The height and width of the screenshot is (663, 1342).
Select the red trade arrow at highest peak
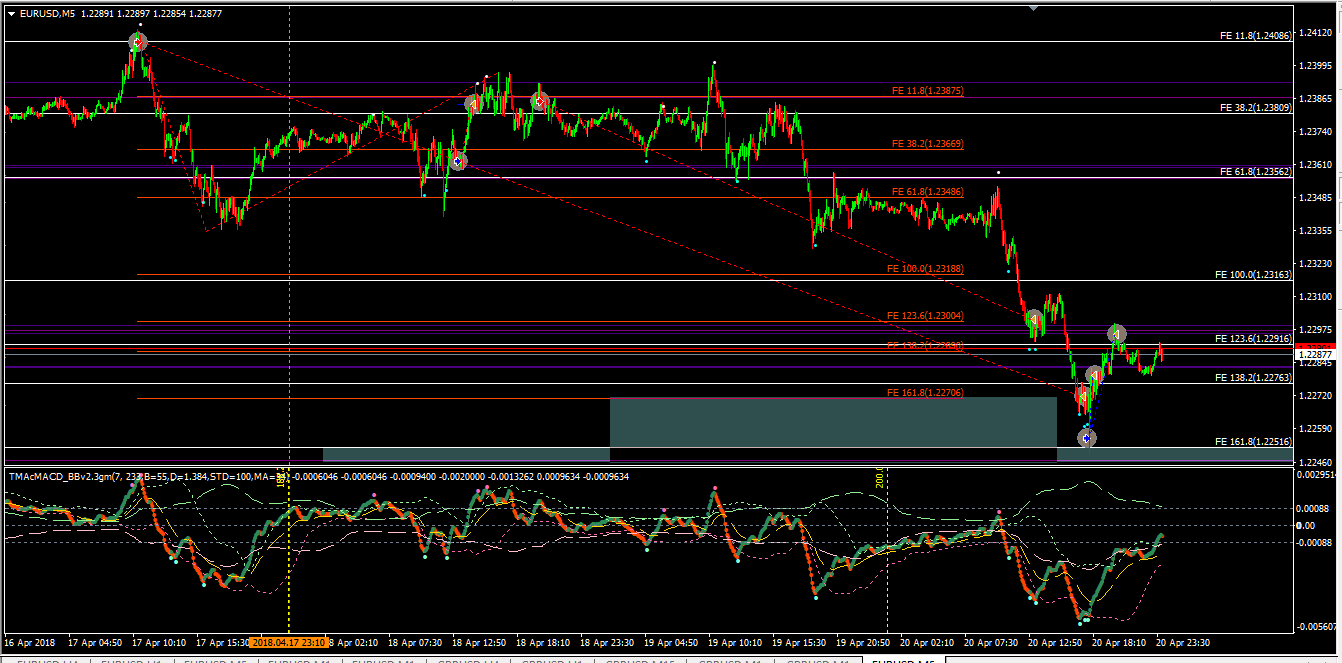point(138,42)
